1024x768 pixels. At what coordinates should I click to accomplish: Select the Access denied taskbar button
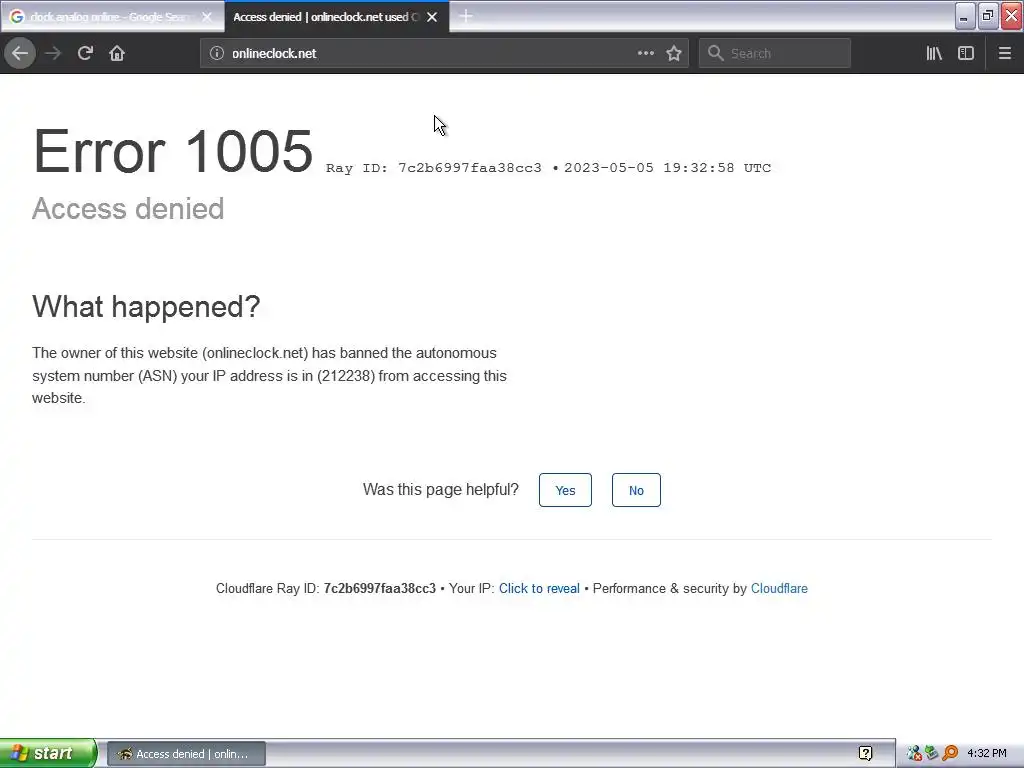186,754
